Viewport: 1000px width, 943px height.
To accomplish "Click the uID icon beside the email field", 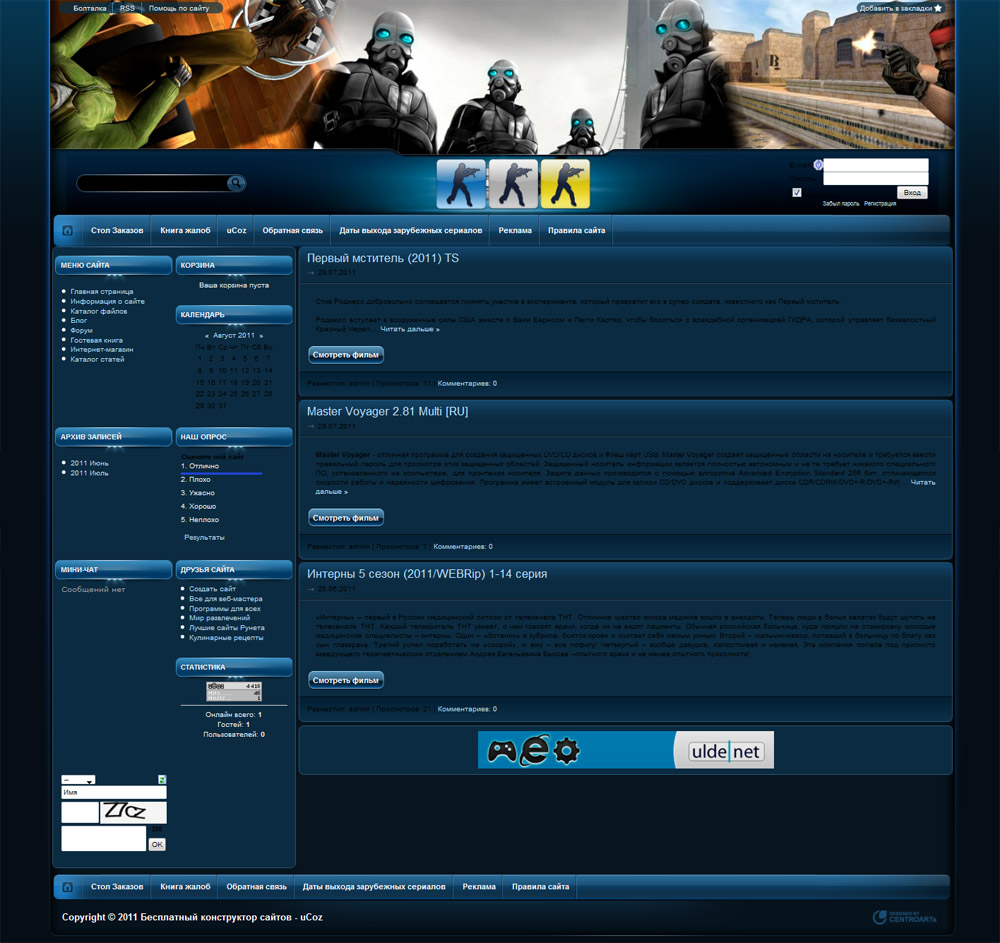I will [x=817, y=165].
